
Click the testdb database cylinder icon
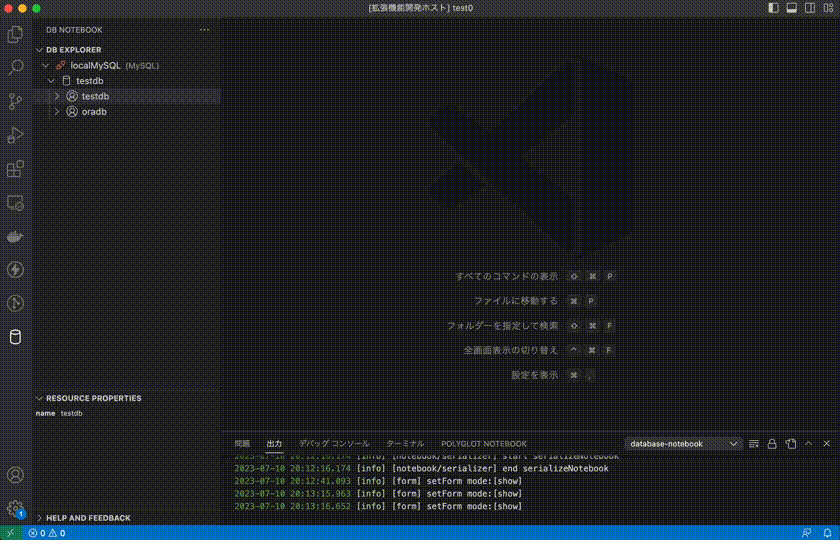click(x=66, y=81)
